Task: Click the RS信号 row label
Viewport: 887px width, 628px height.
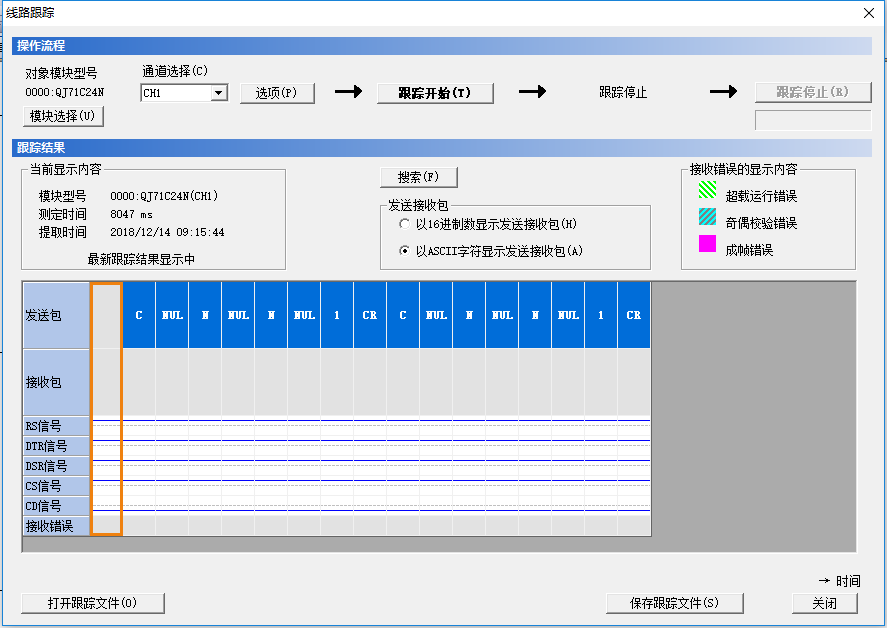Action: pyautogui.click(x=56, y=427)
